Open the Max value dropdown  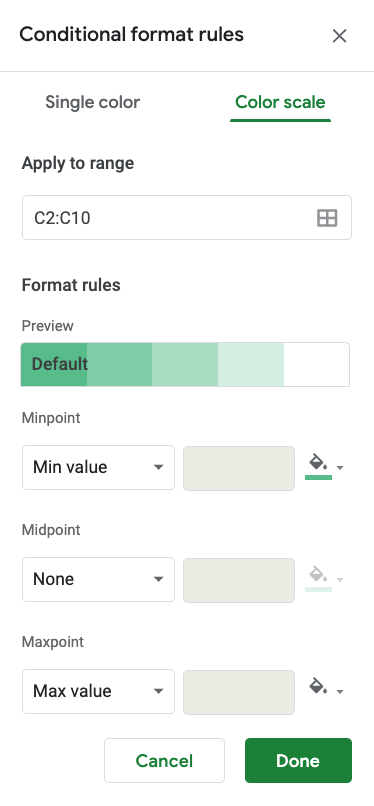98,691
